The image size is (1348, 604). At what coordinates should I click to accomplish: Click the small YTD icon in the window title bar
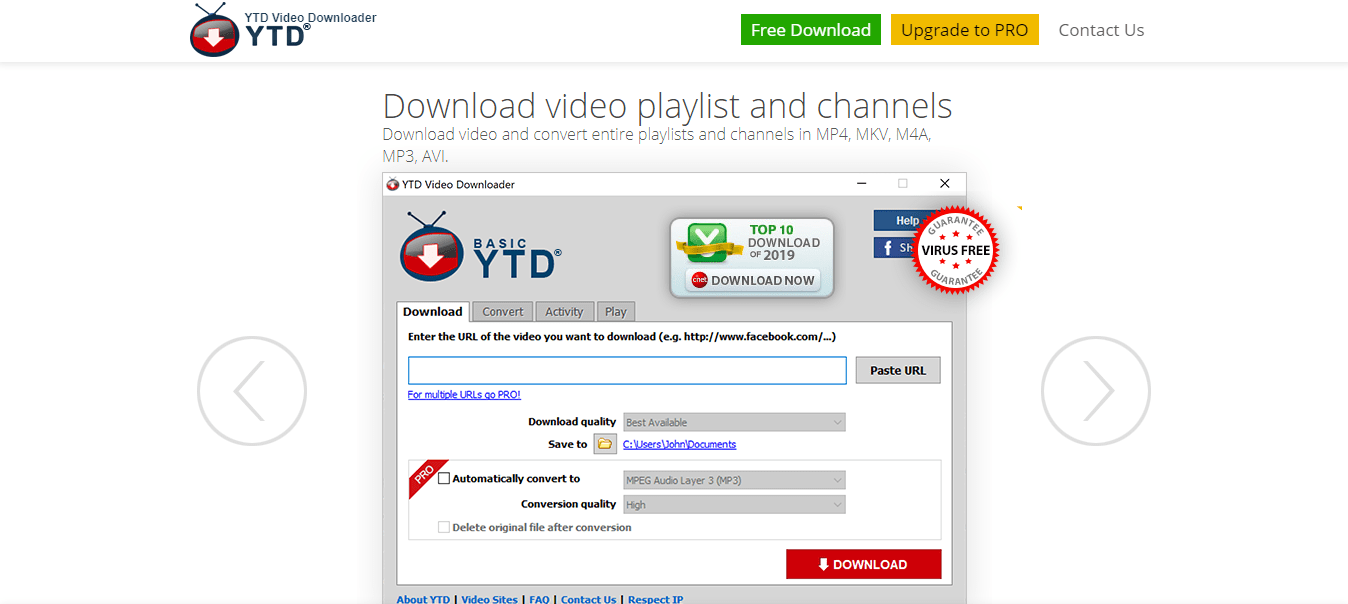[392, 184]
